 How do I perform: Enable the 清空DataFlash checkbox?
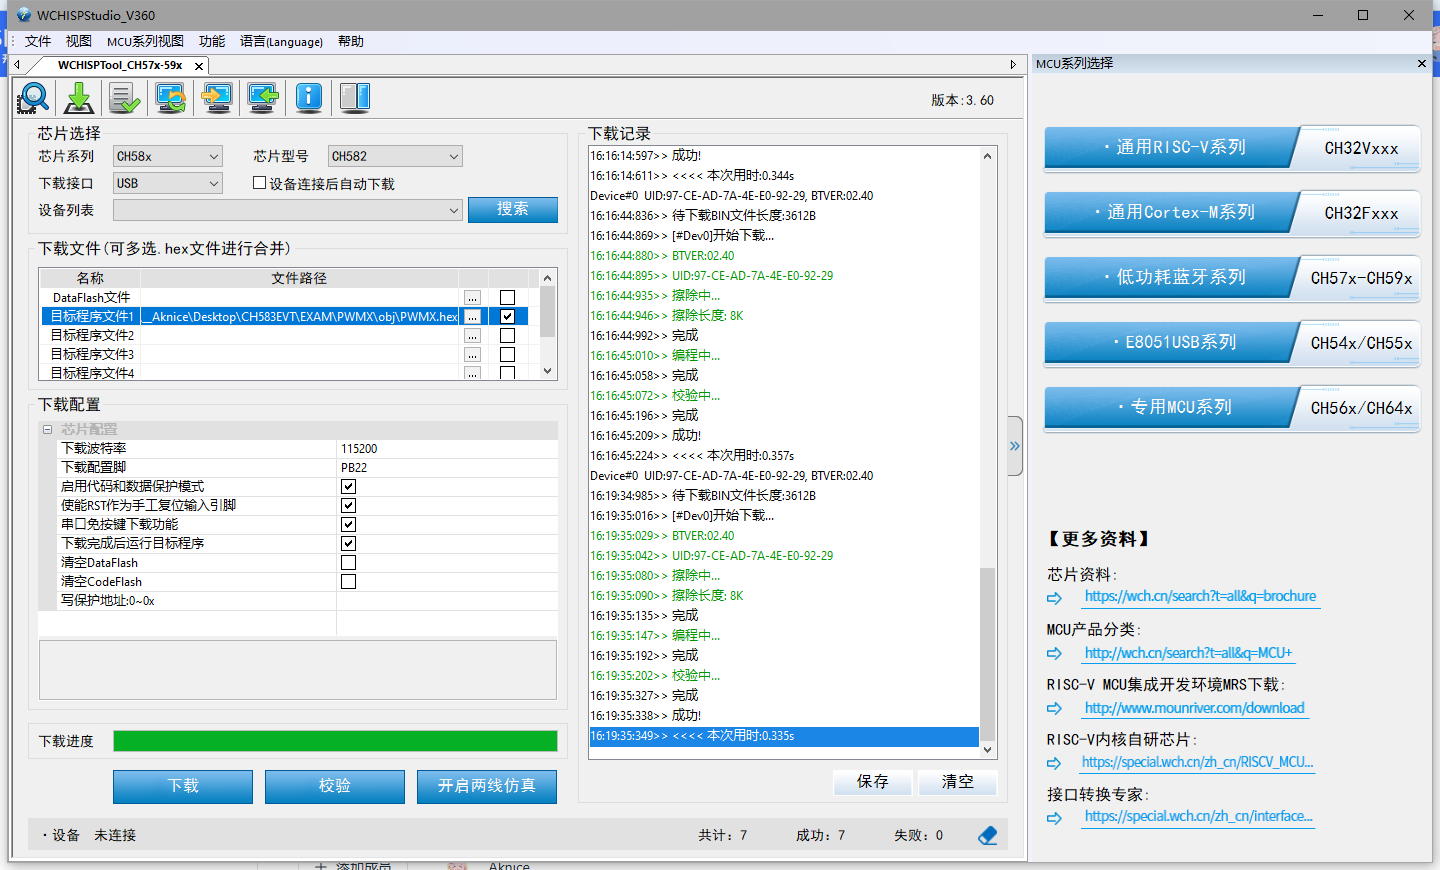tap(348, 563)
